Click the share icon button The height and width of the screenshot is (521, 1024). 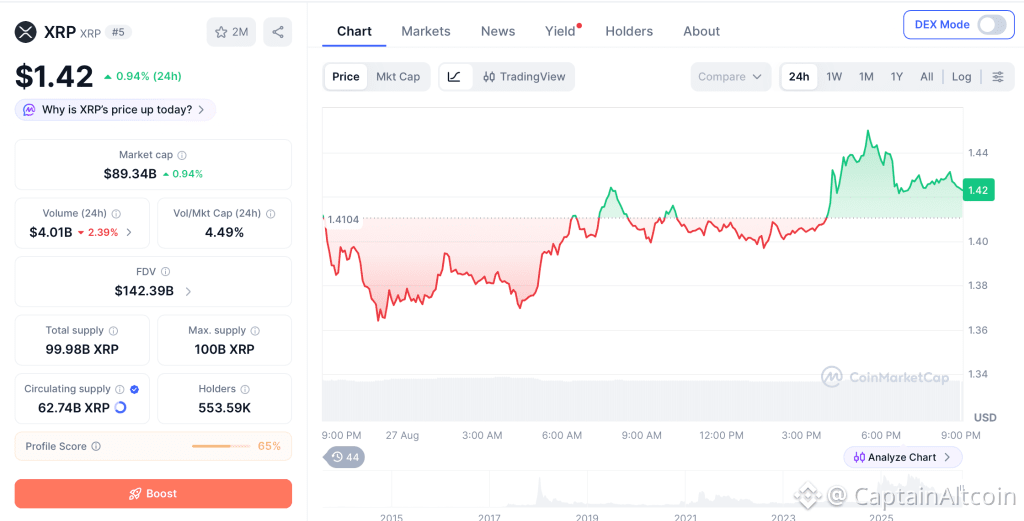[278, 32]
